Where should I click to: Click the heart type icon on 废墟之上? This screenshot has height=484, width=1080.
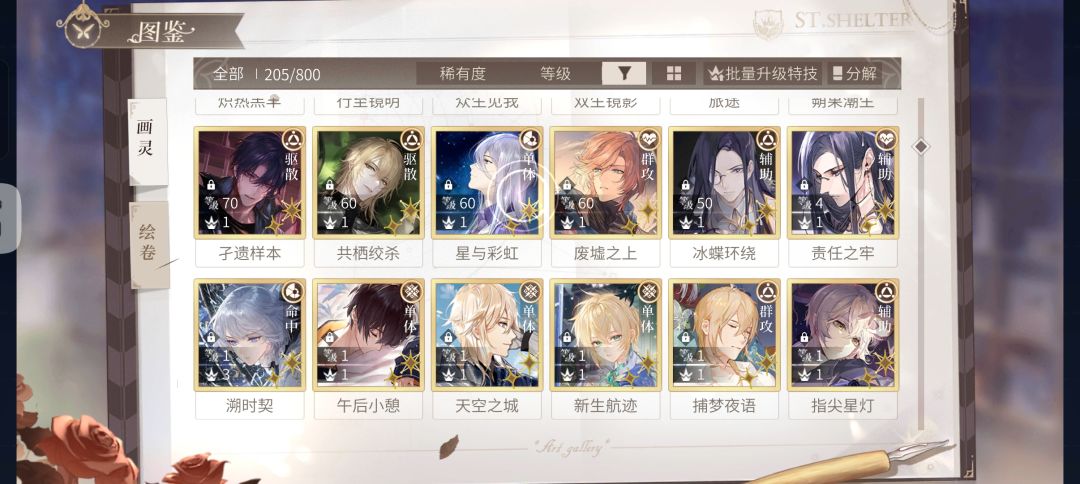click(x=647, y=140)
